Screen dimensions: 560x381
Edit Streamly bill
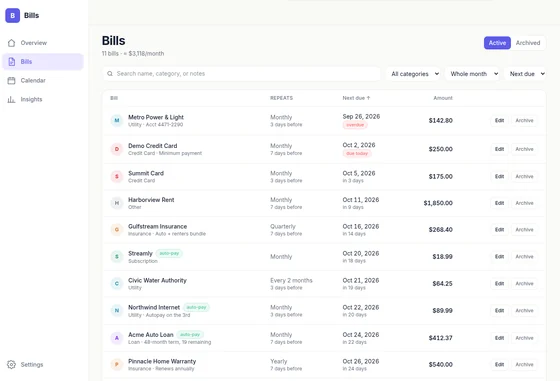coord(499,256)
